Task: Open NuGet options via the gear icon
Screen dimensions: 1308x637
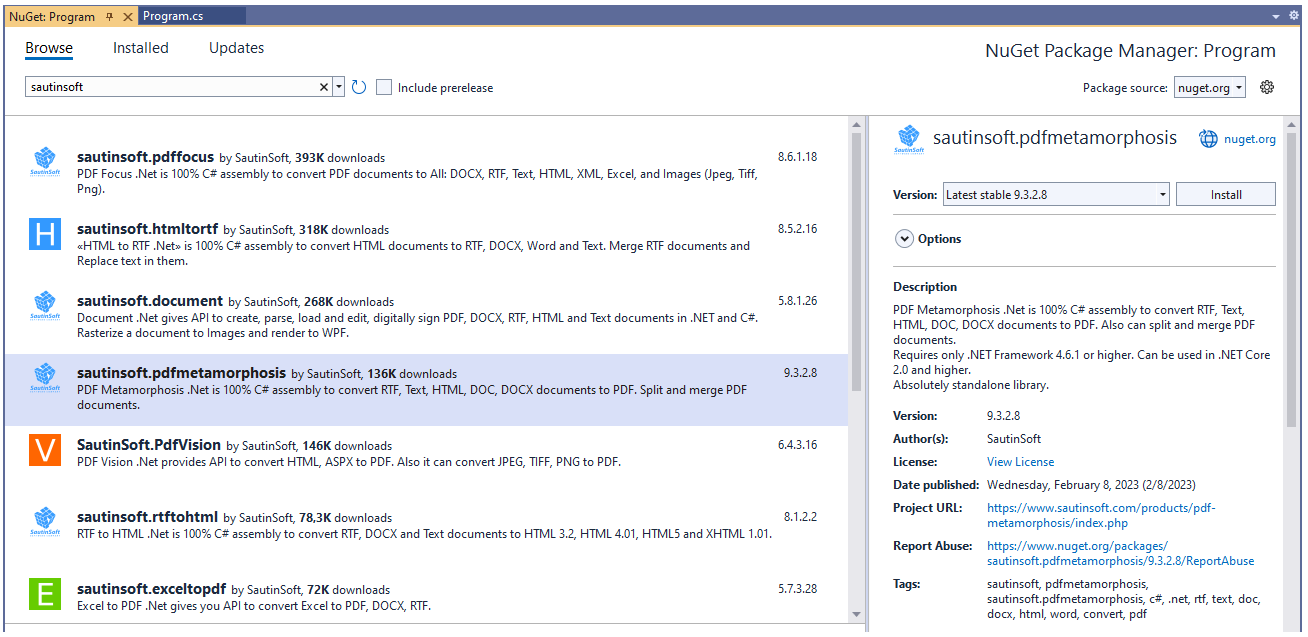Action: coord(1266,87)
